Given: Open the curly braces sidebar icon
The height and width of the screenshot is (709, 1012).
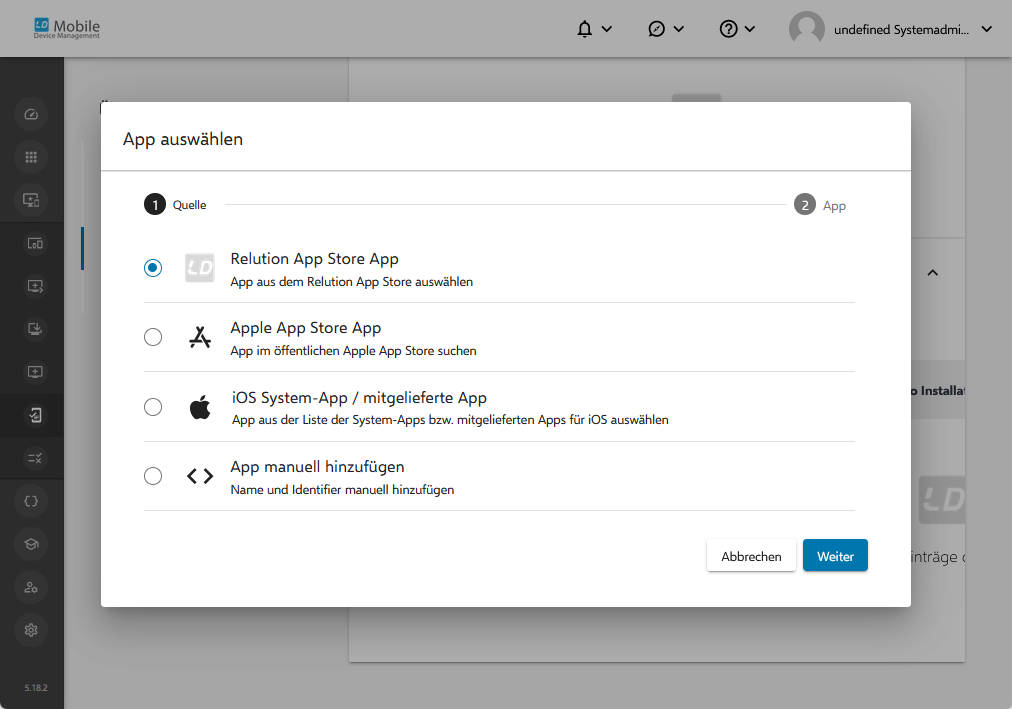Looking at the screenshot, I should [x=31, y=501].
